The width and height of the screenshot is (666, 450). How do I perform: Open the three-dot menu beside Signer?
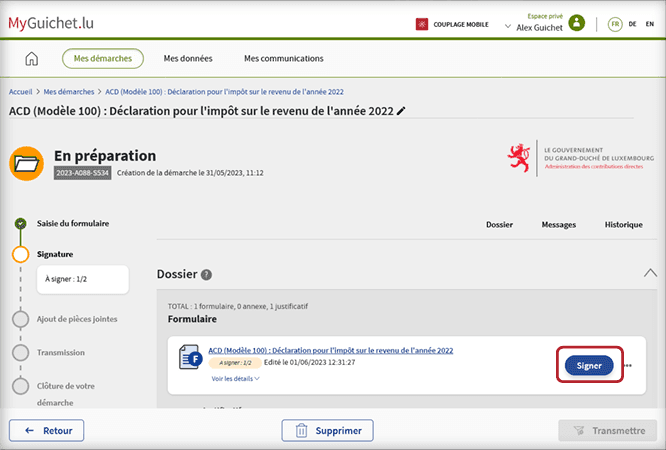(628, 366)
